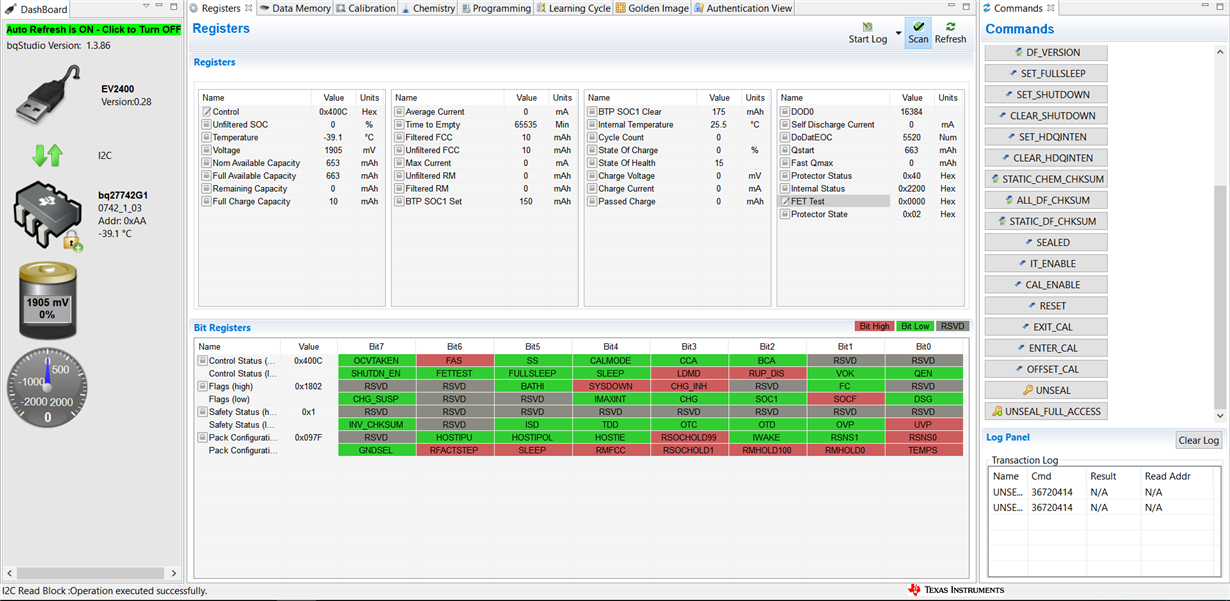Click the Protector Status register icon
Screen dimensions: 1230x601
tap(785, 176)
